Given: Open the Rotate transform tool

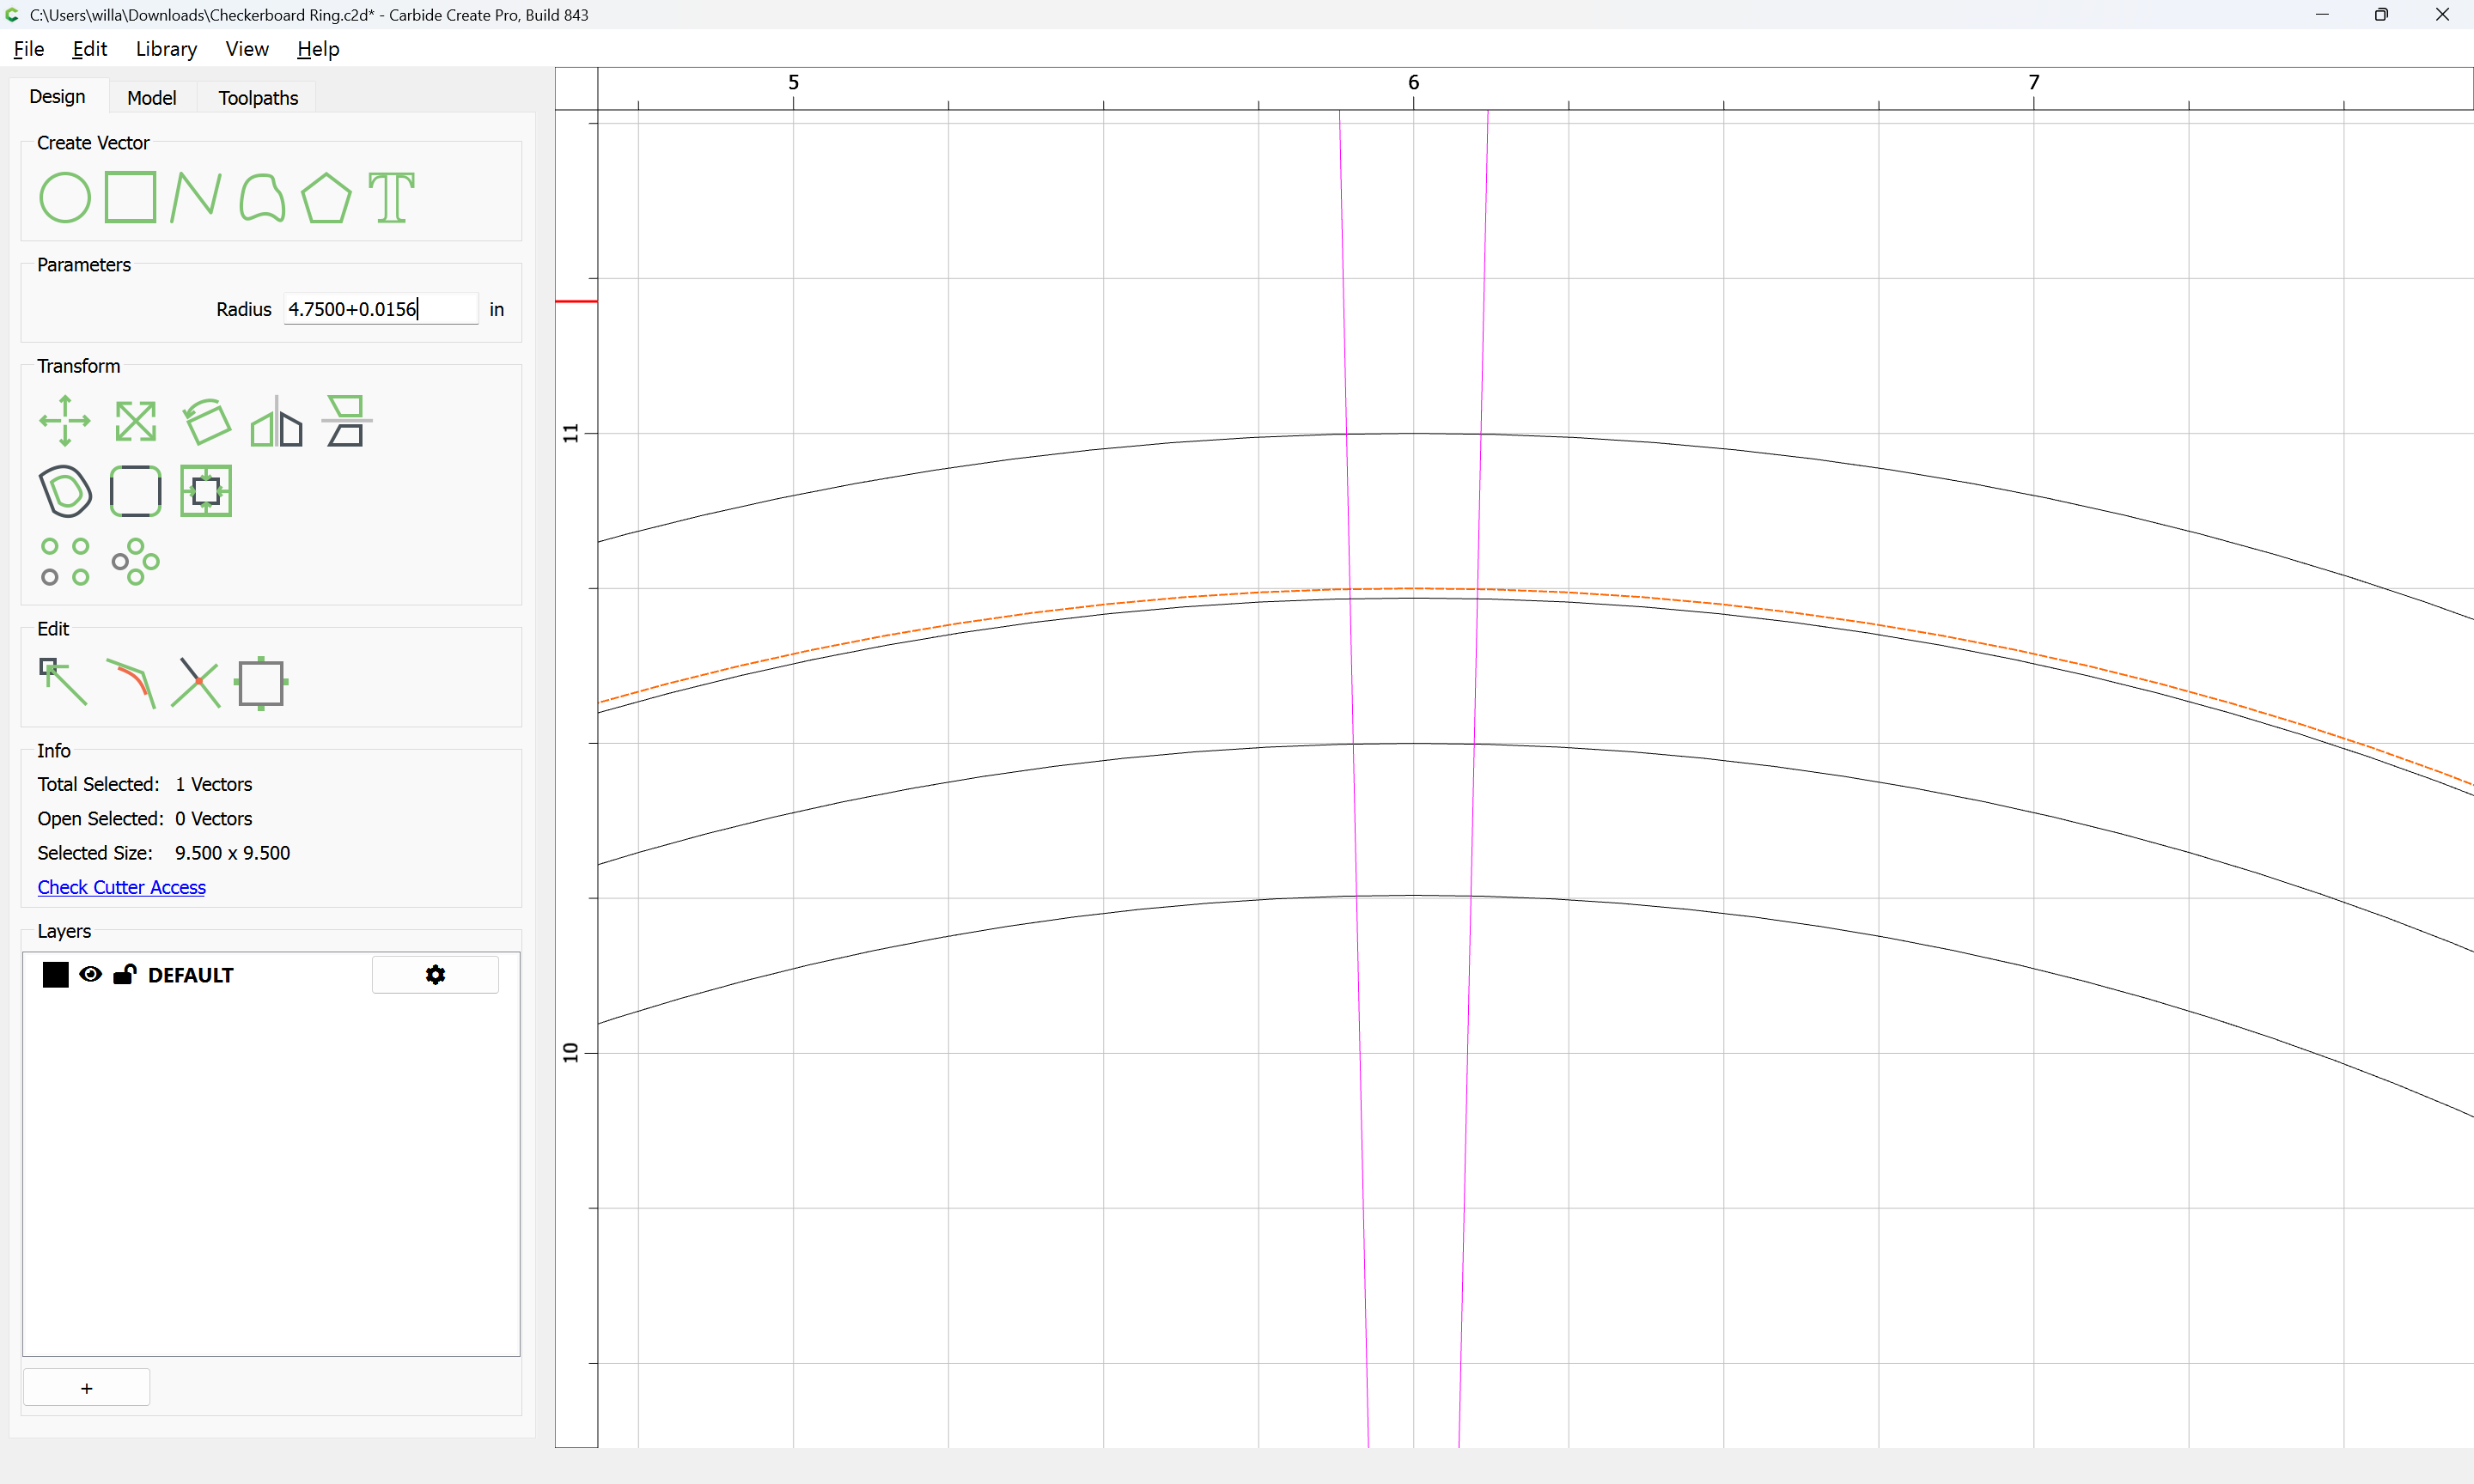Looking at the screenshot, I should (x=207, y=421).
